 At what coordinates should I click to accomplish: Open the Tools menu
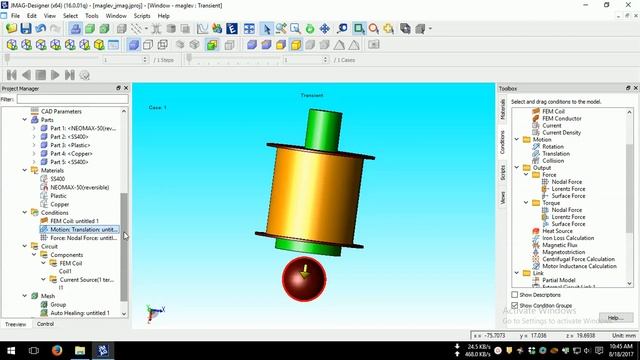pyautogui.click(x=92, y=16)
